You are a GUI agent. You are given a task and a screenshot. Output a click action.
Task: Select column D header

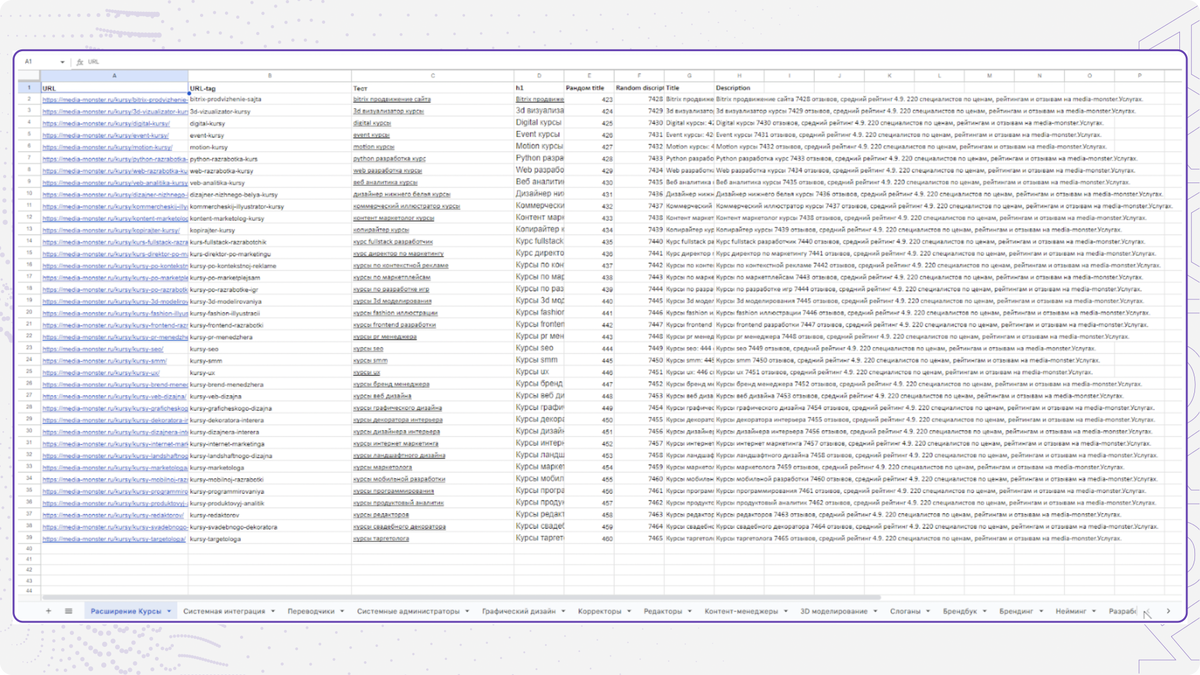tap(539, 76)
